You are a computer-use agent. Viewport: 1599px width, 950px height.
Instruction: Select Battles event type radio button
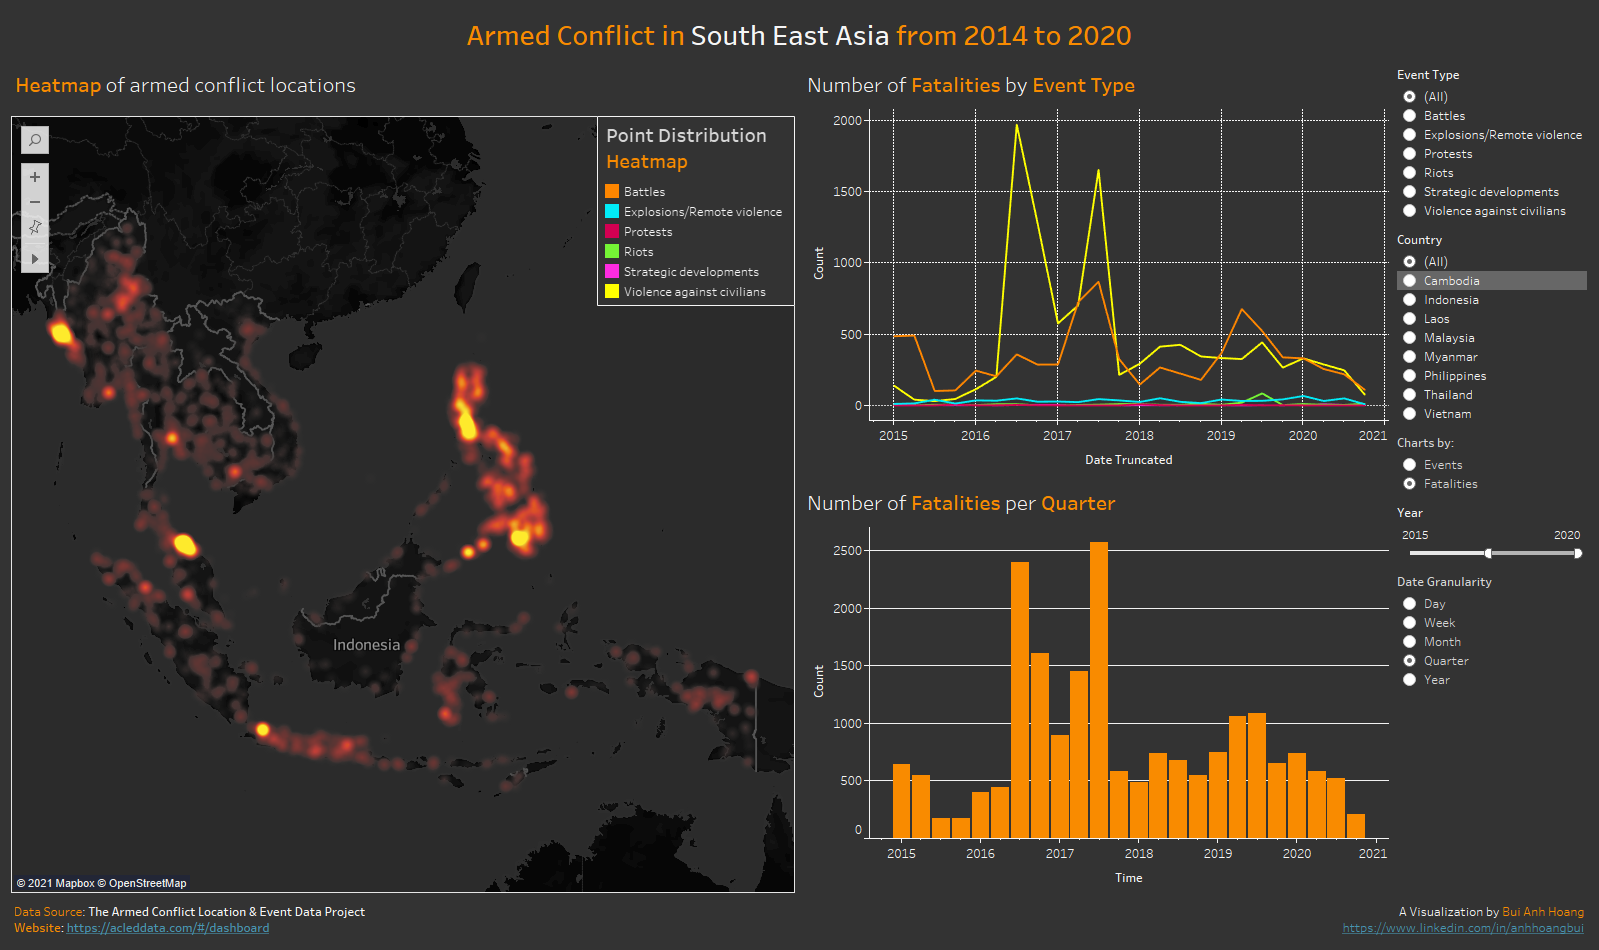click(x=1409, y=116)
